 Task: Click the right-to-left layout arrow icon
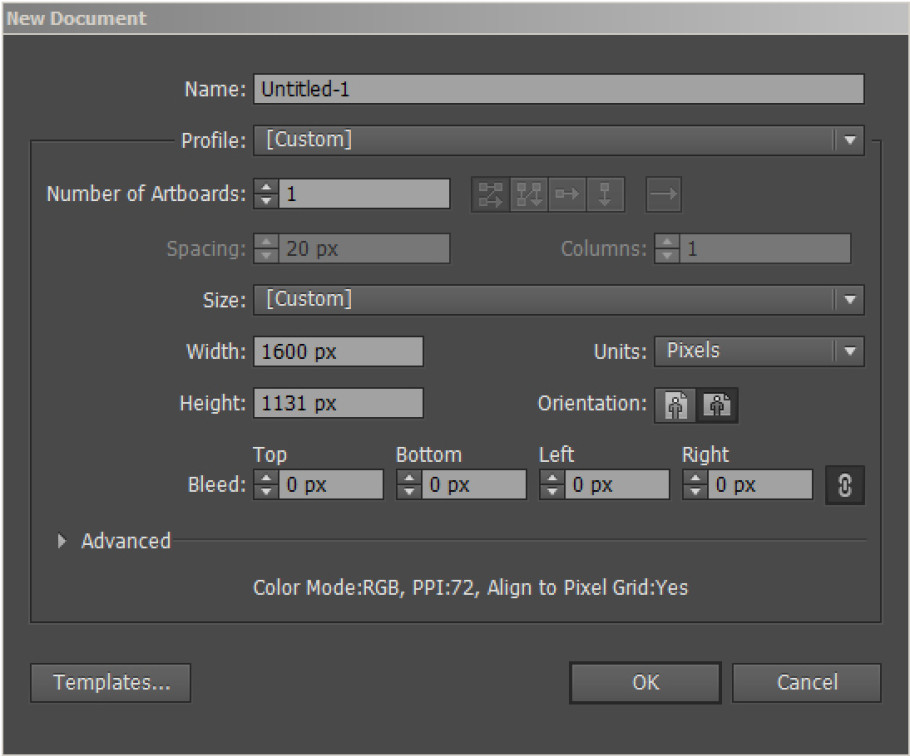[663, 194]
